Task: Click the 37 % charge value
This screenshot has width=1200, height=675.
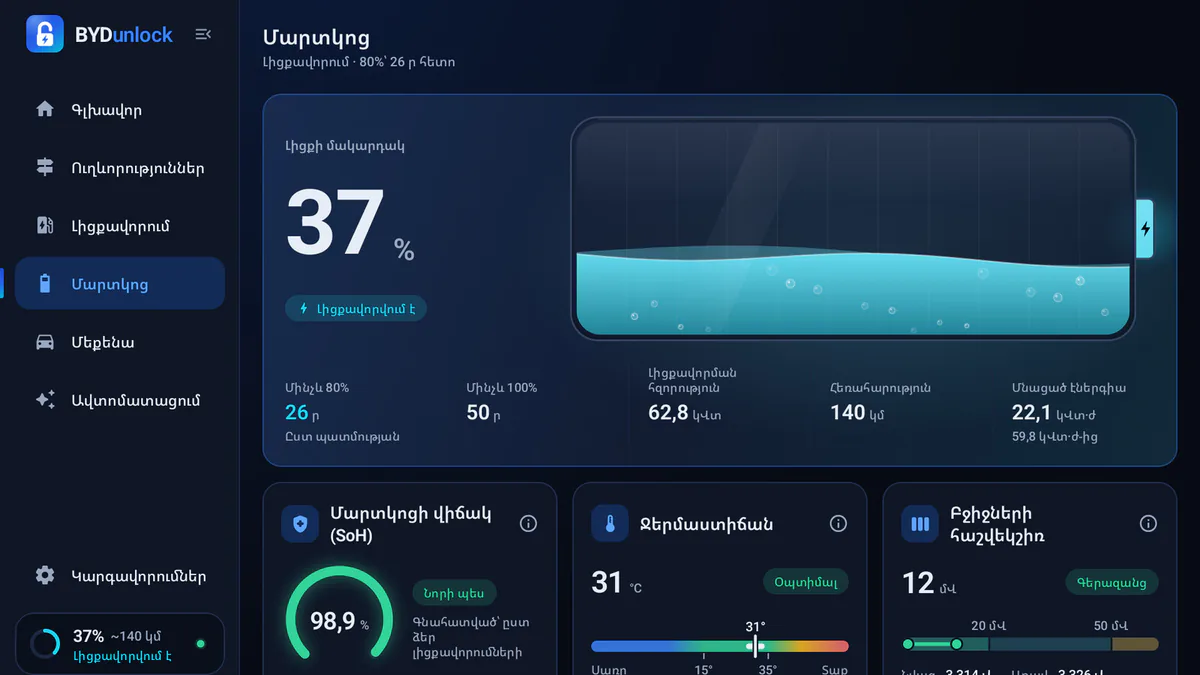Action: coord(351,226)
